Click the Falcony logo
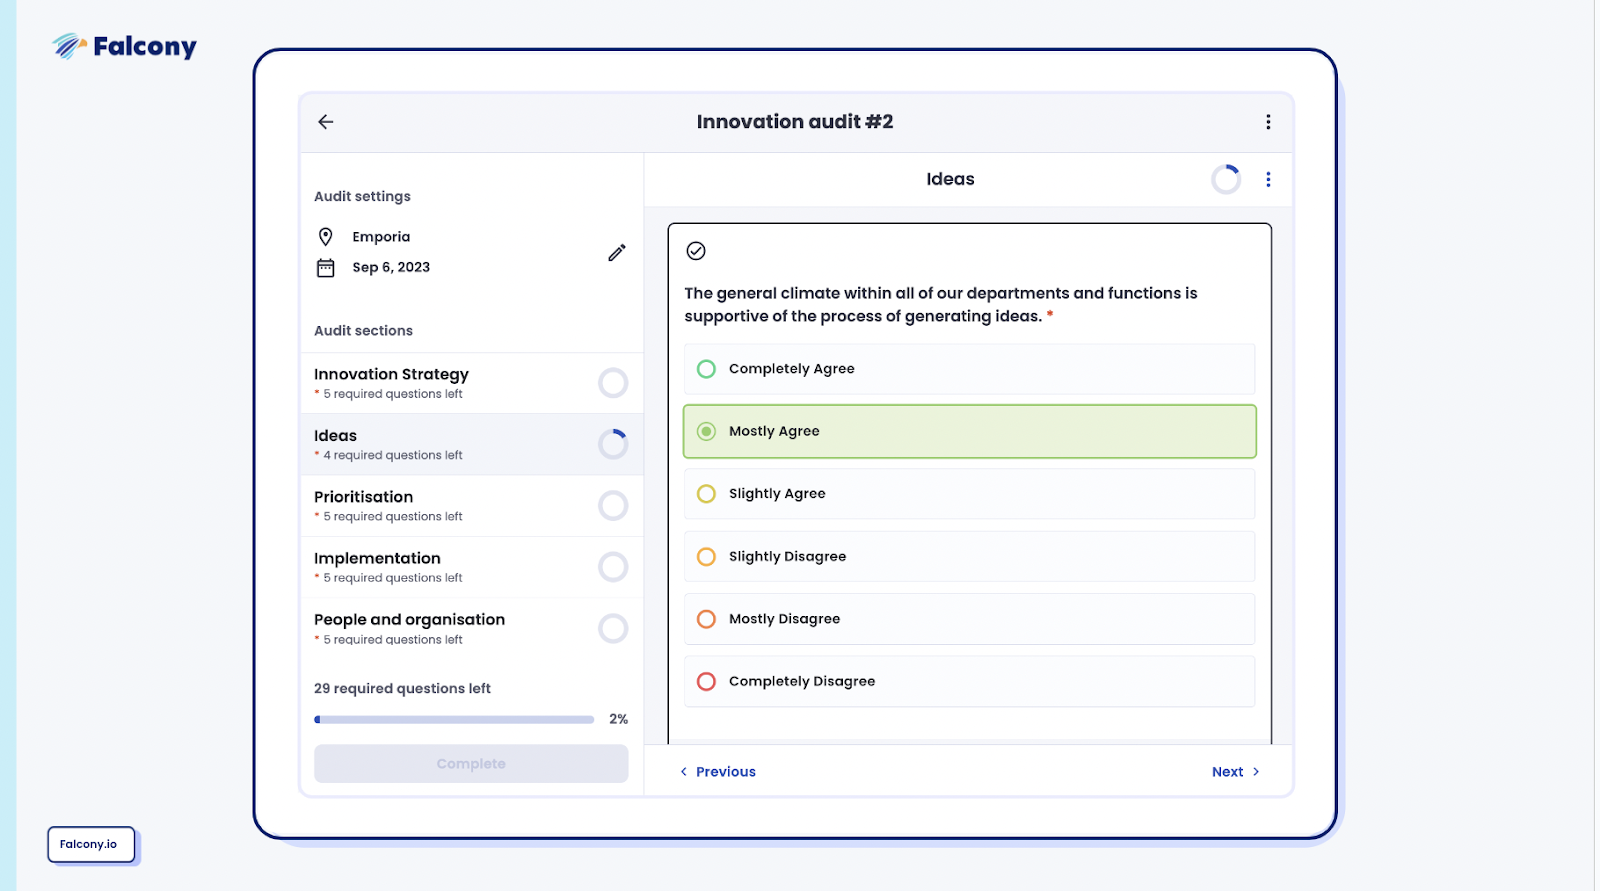 tap(125, 46)
